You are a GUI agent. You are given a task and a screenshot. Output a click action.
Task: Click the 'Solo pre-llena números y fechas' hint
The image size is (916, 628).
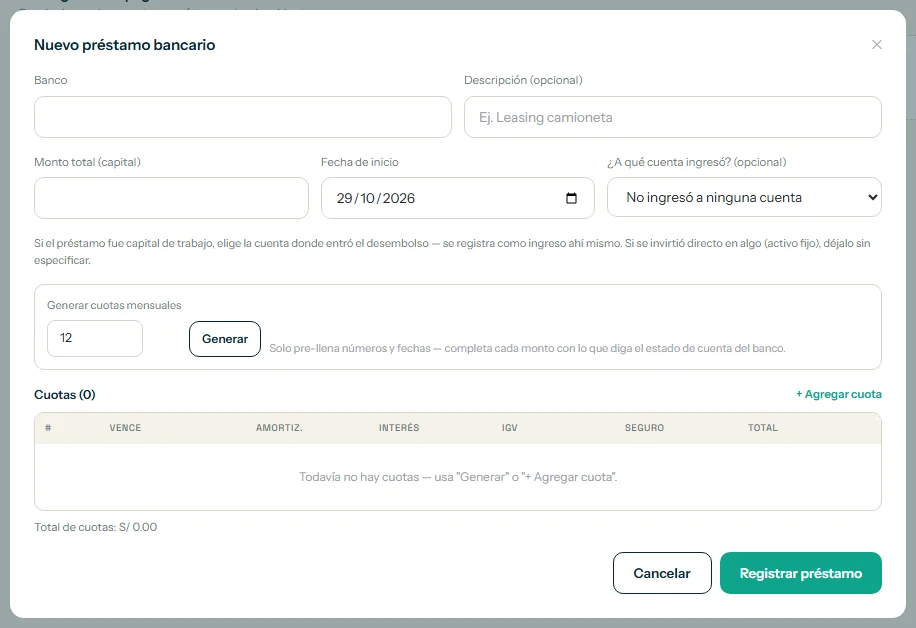coord(527,348)
